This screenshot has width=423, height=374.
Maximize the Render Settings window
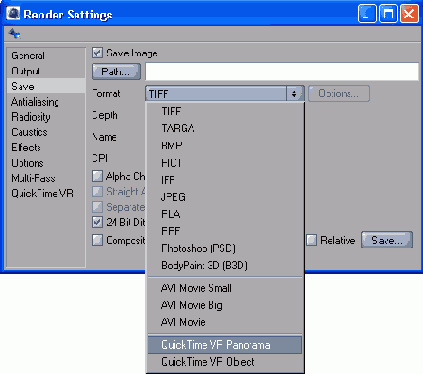click(388, 14)
